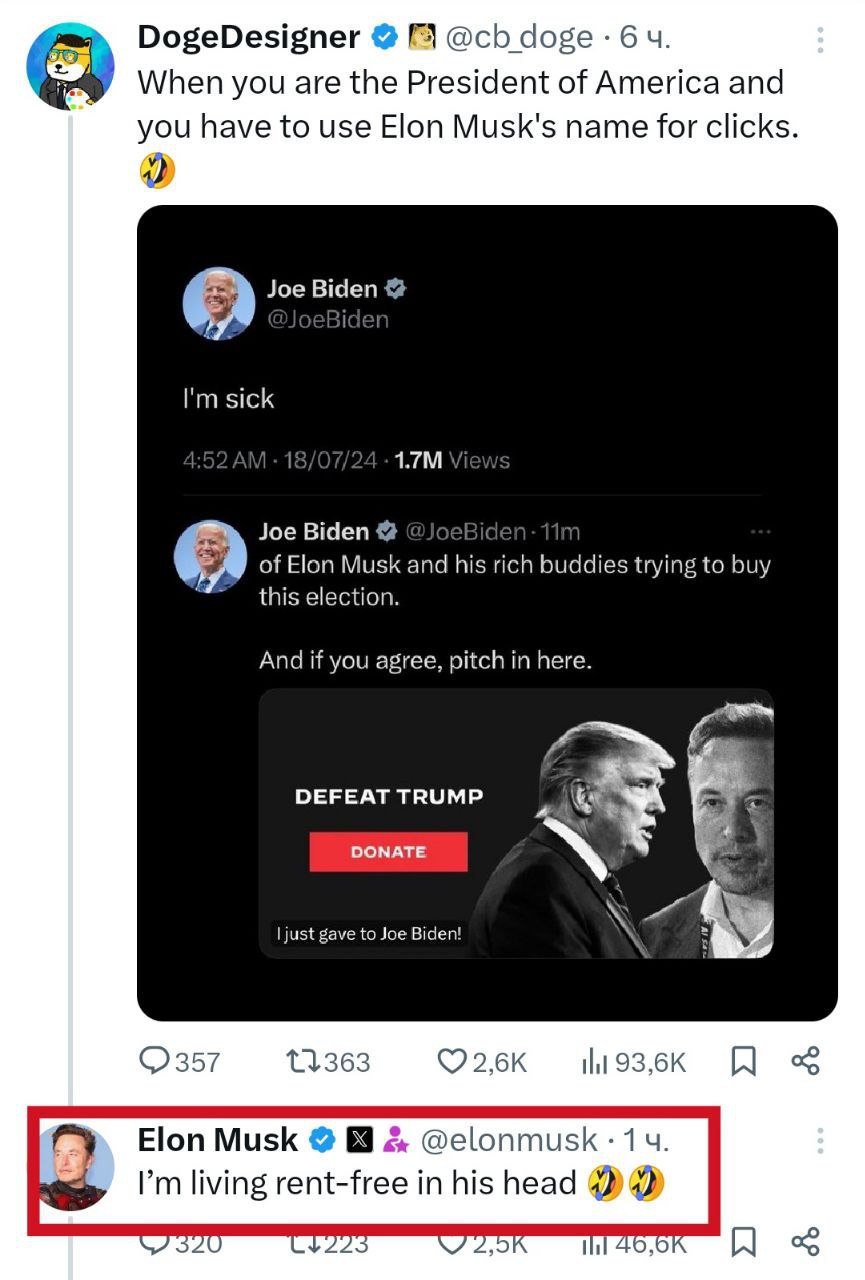865x1280 pixels.
Task: Bookmark DogeDesigner's post
Action: tap(743, 1061)
